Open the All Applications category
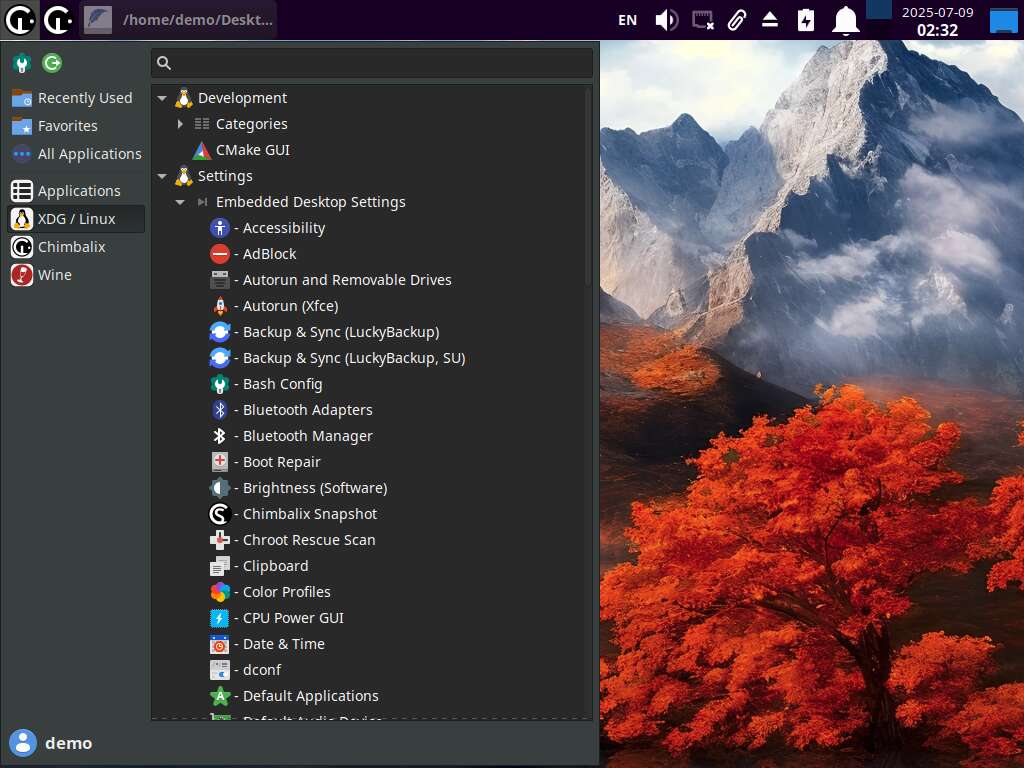The height and width of the screenshot is (768, 1024). 89,154
